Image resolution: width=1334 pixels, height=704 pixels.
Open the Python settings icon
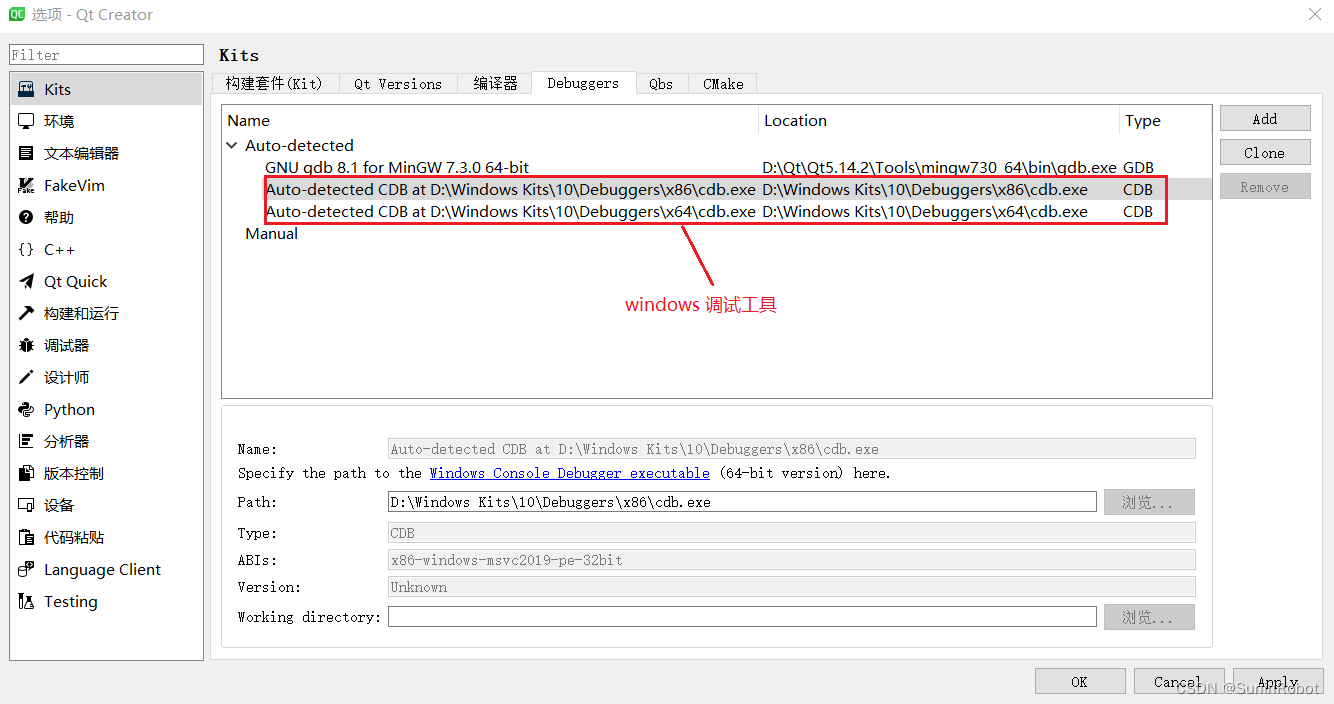pyautogui.click(x=26, y=409)
